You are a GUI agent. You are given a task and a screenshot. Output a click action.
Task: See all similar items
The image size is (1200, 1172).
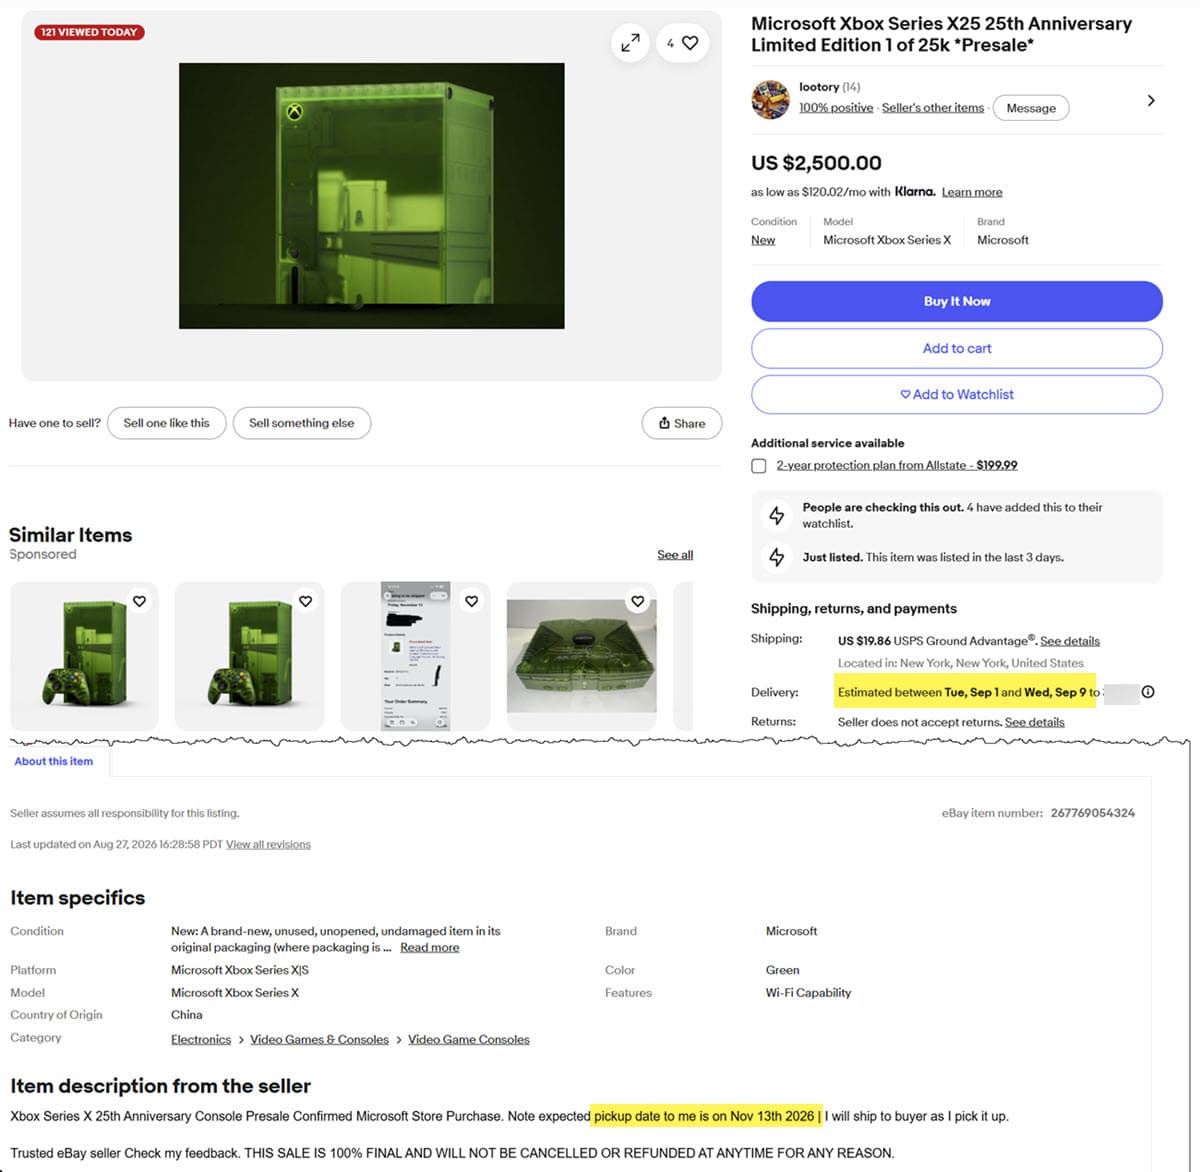(x=675, y=555)
